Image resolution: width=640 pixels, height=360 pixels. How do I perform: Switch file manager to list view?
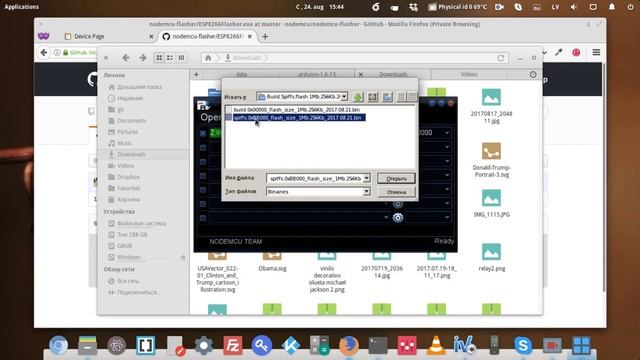point(170,58)
